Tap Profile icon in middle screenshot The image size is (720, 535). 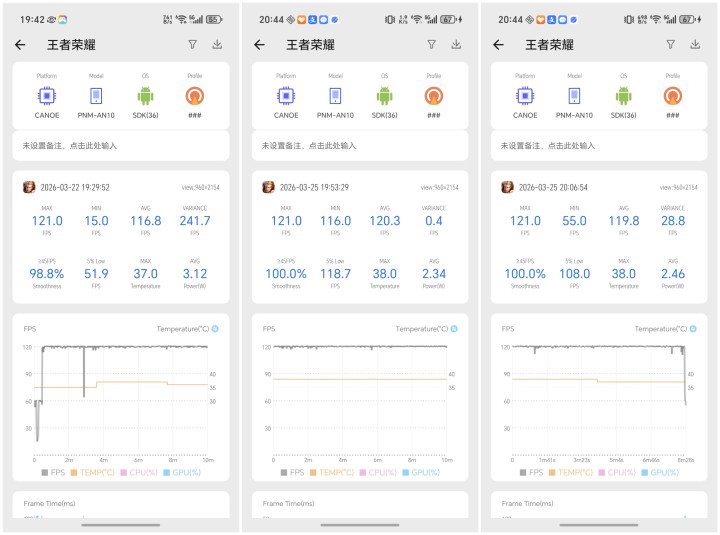[434, 96]
